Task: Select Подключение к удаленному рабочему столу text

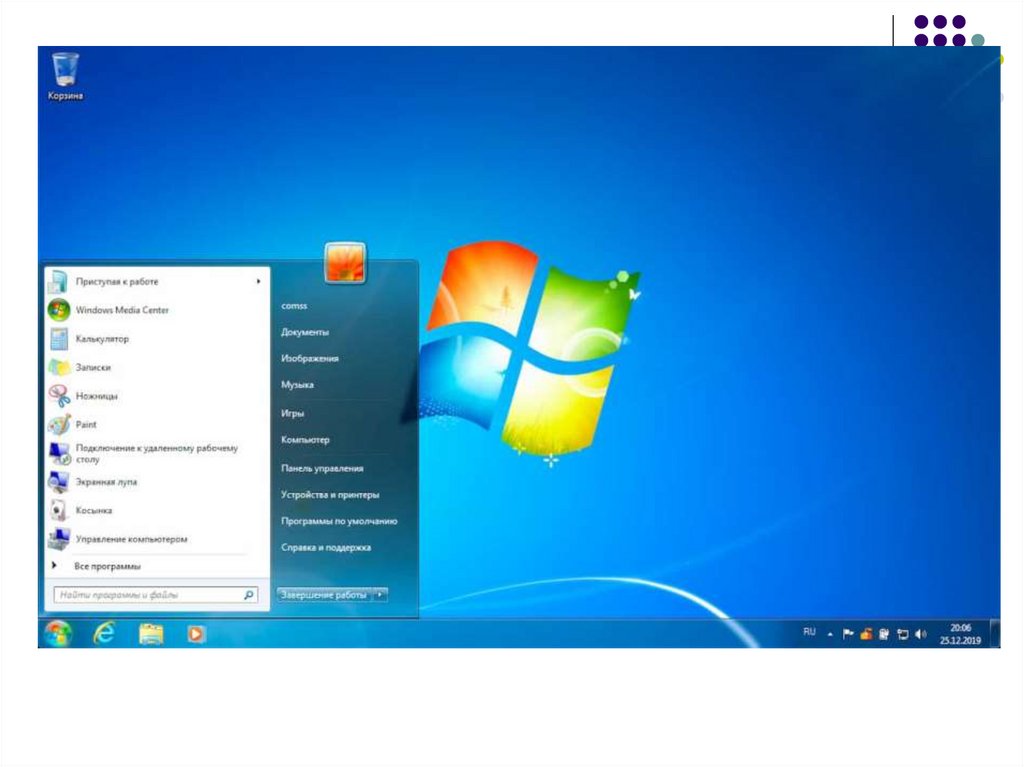Action: point(157,453)
